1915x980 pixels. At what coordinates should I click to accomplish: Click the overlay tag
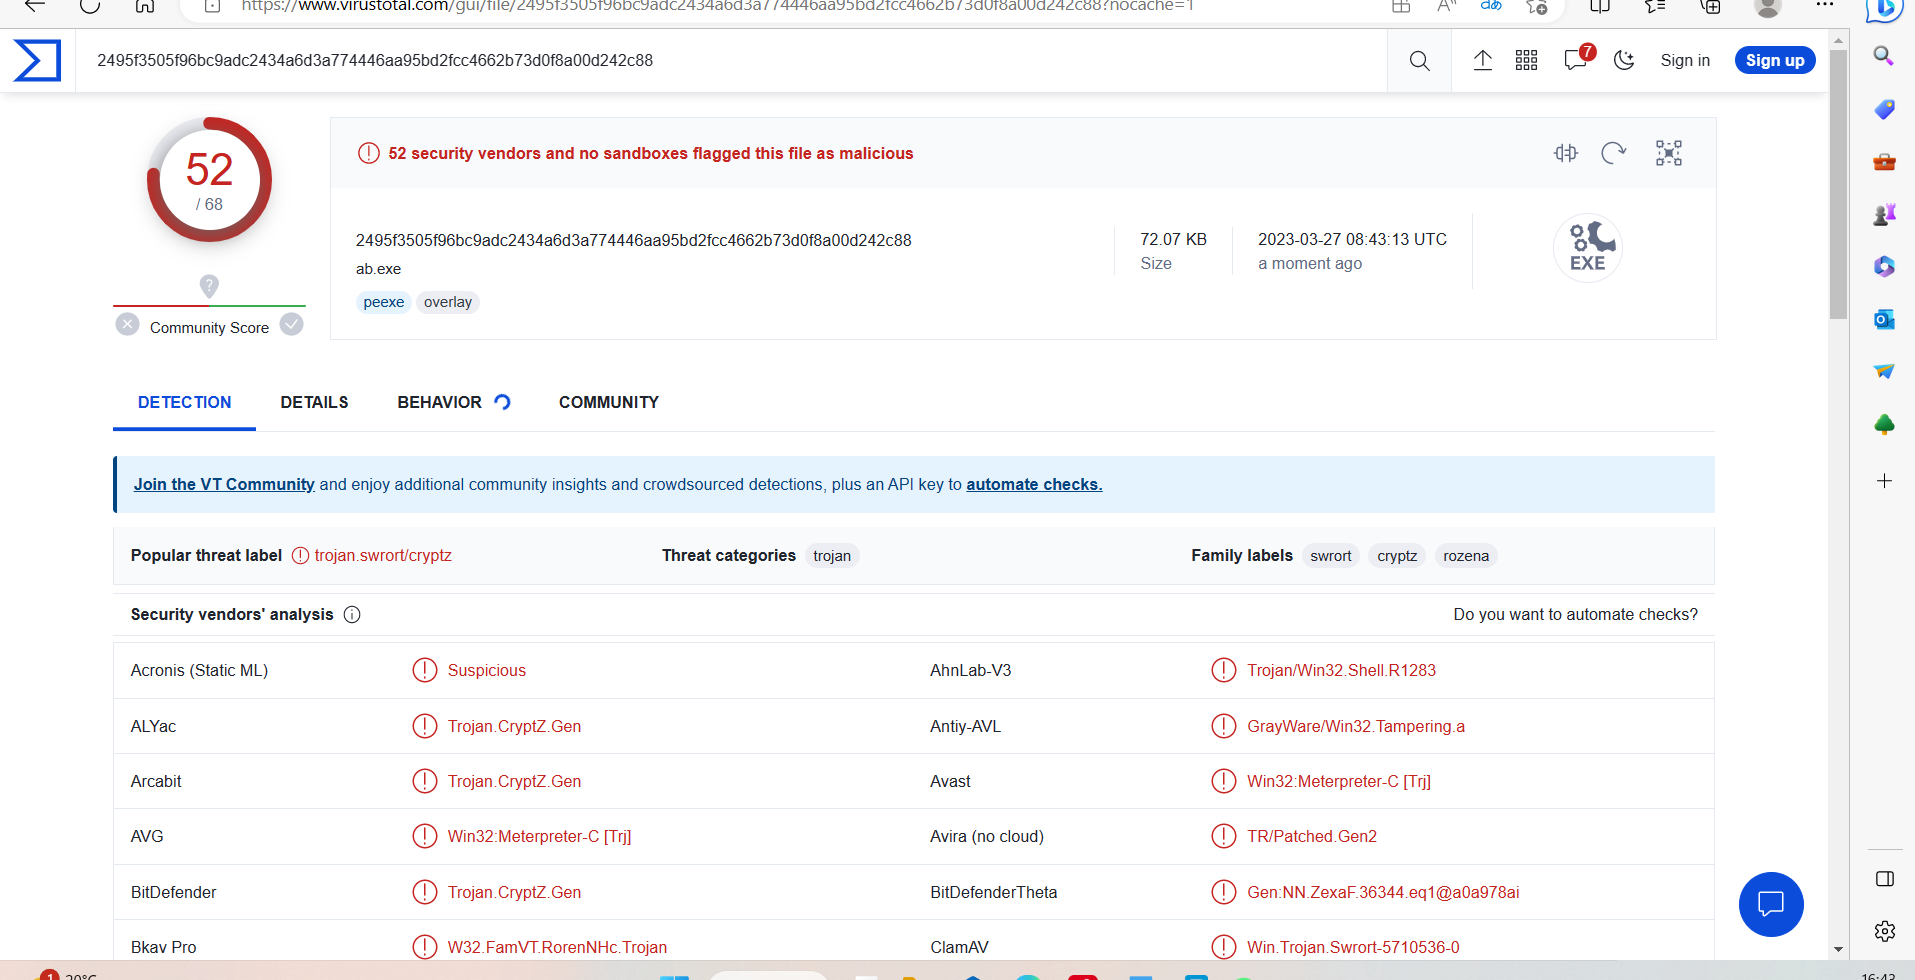point(448,302)
